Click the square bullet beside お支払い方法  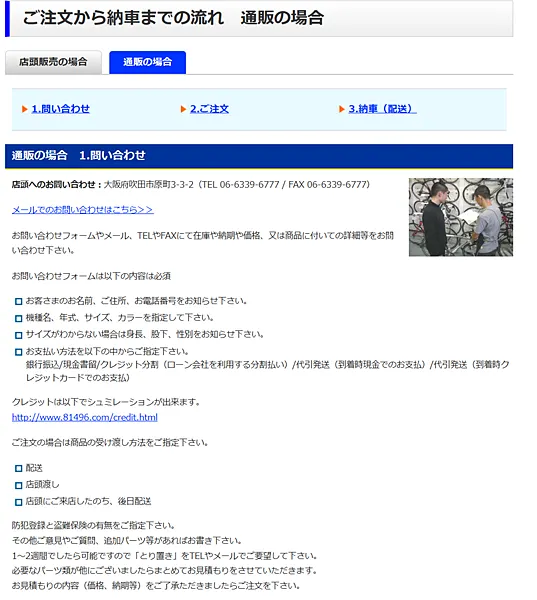(18, 352)
